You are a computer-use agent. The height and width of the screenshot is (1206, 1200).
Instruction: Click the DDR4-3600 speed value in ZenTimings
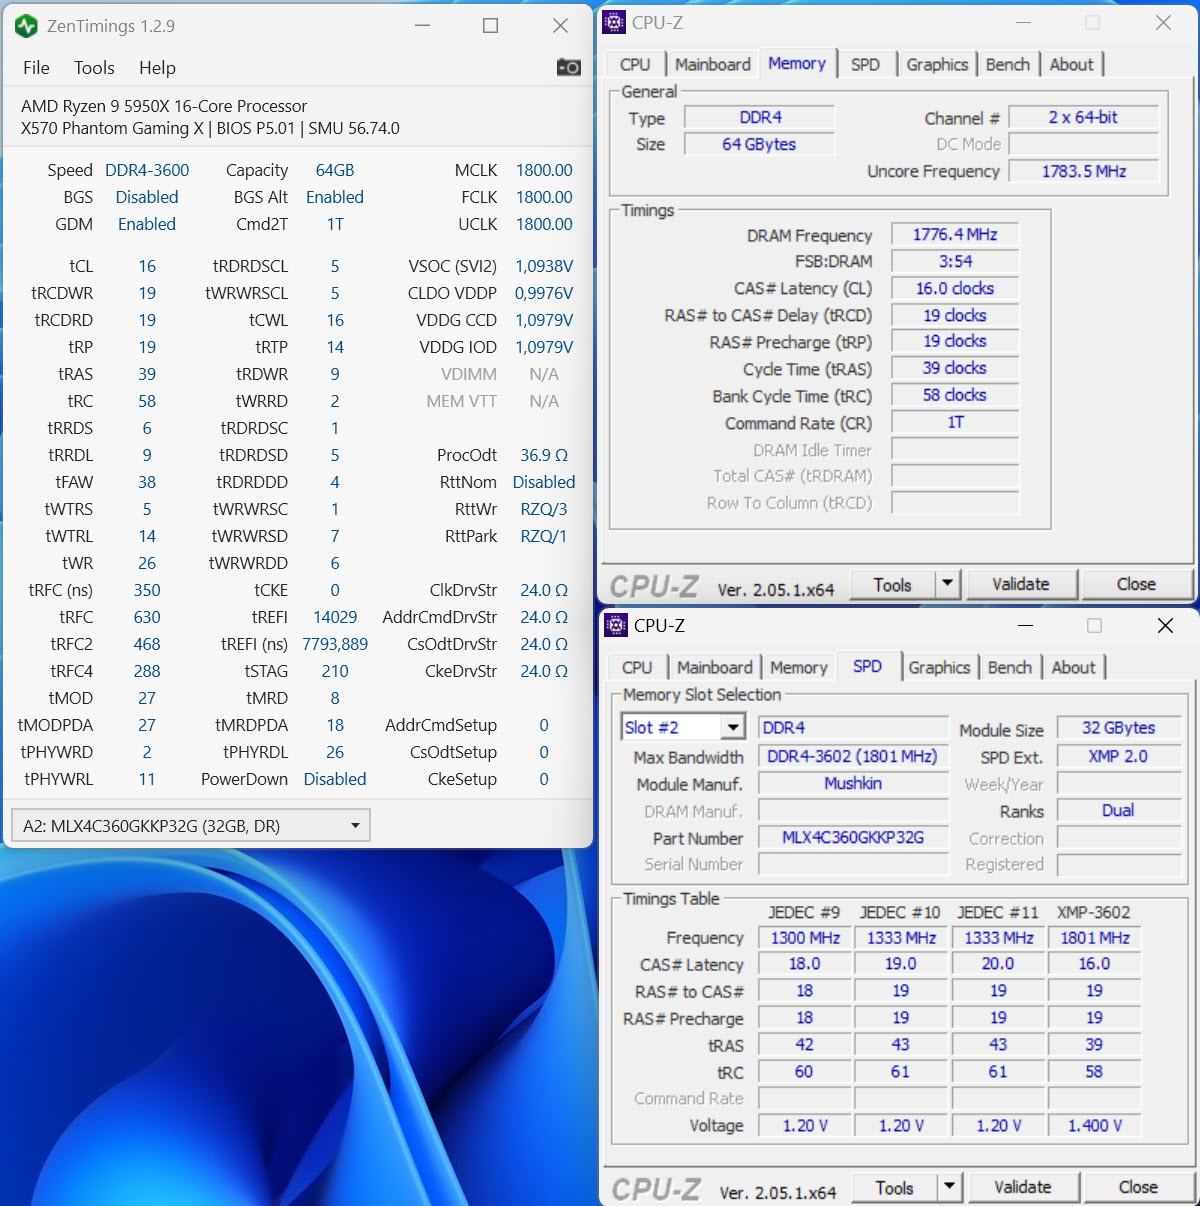[147, 170]
